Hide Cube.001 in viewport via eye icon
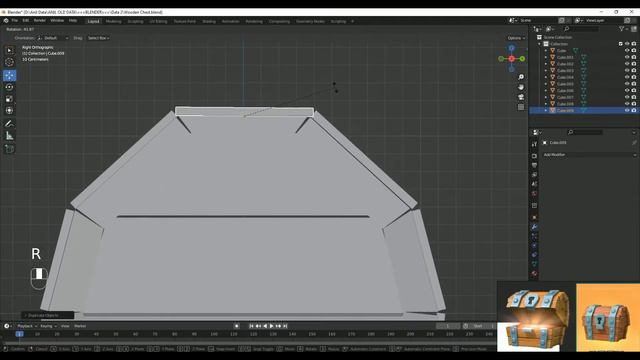 pos(627,58)
